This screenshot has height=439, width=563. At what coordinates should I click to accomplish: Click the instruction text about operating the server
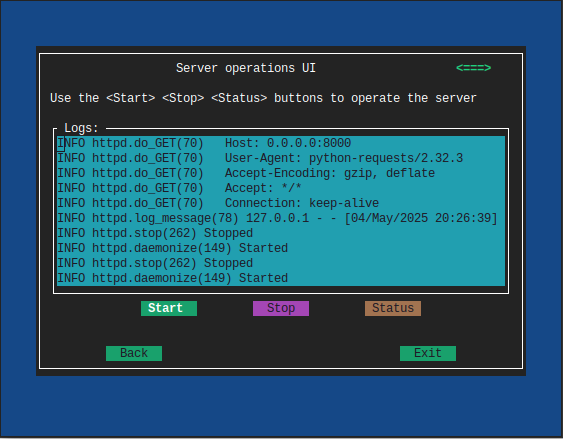point(263,98)
